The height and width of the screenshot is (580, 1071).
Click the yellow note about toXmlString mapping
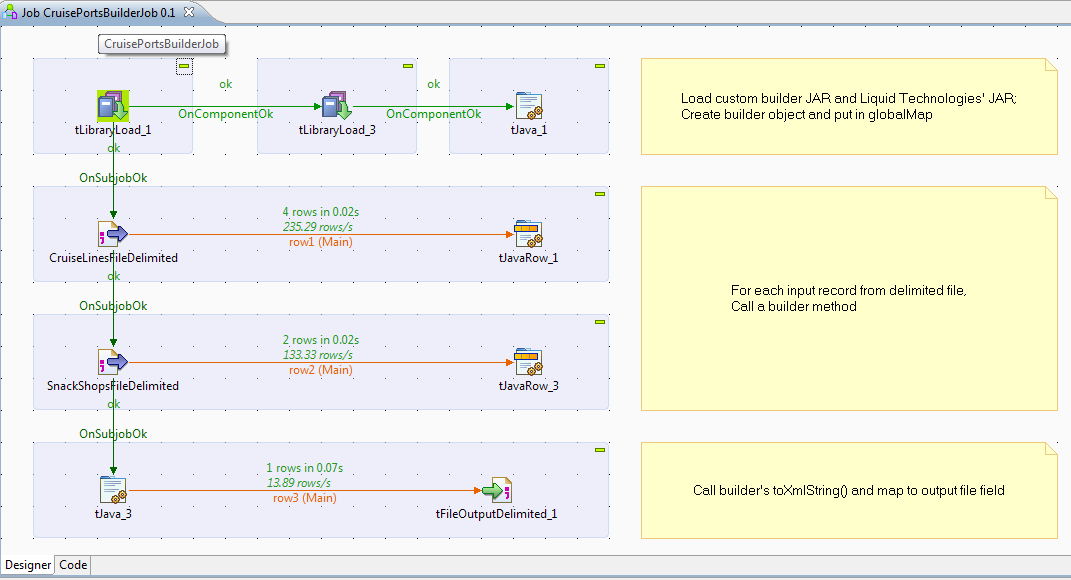tap(848, 490)
